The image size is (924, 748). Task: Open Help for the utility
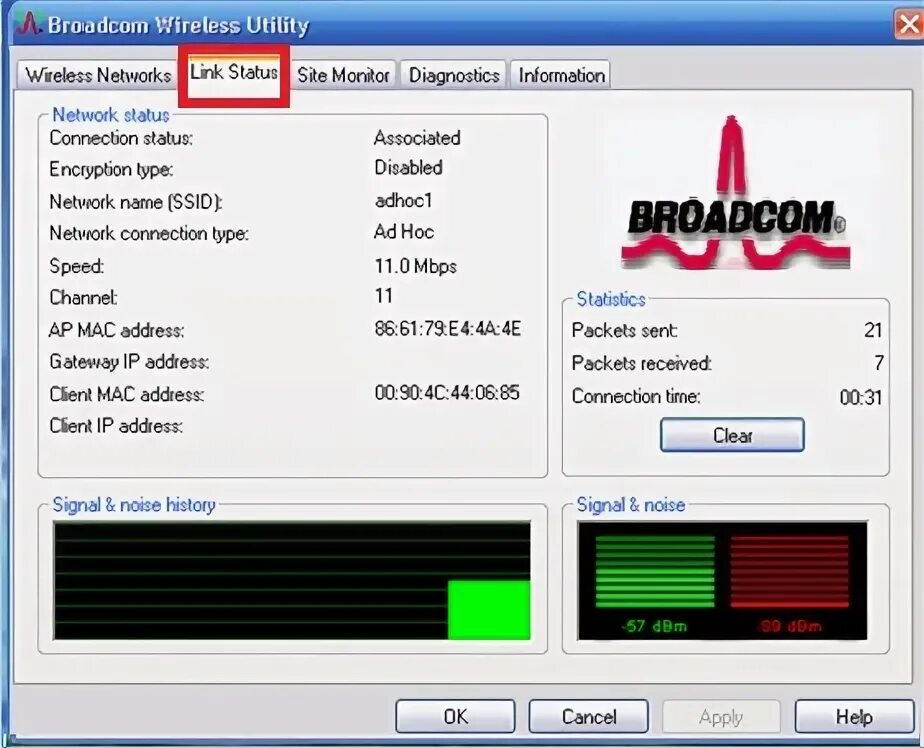click(854, 717)
